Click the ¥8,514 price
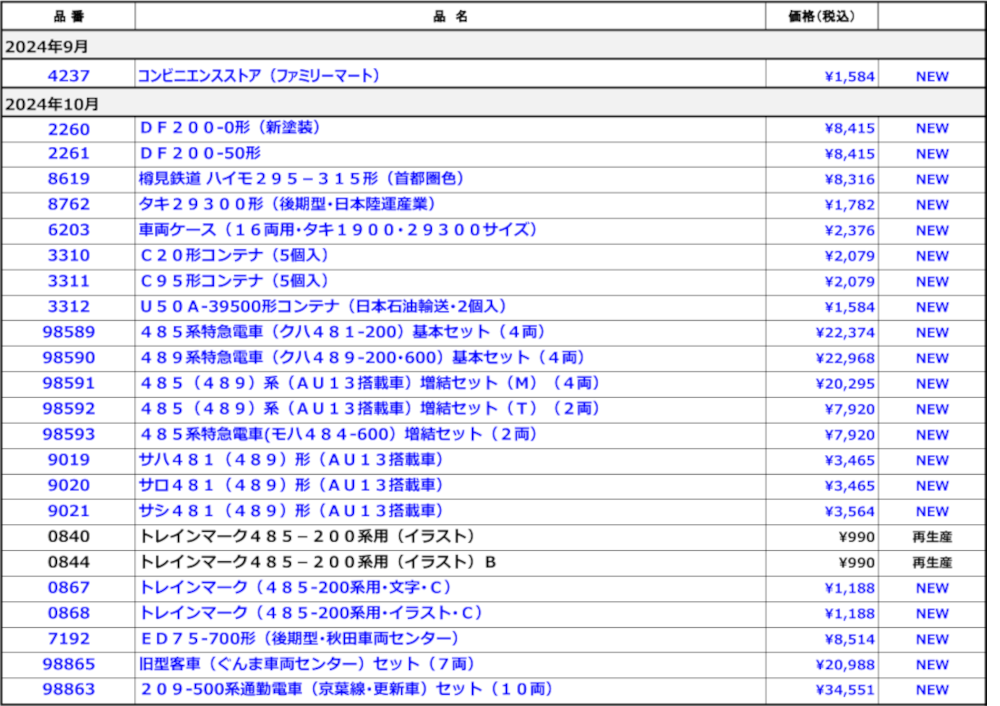The image size is (1000, 706). 849,639
